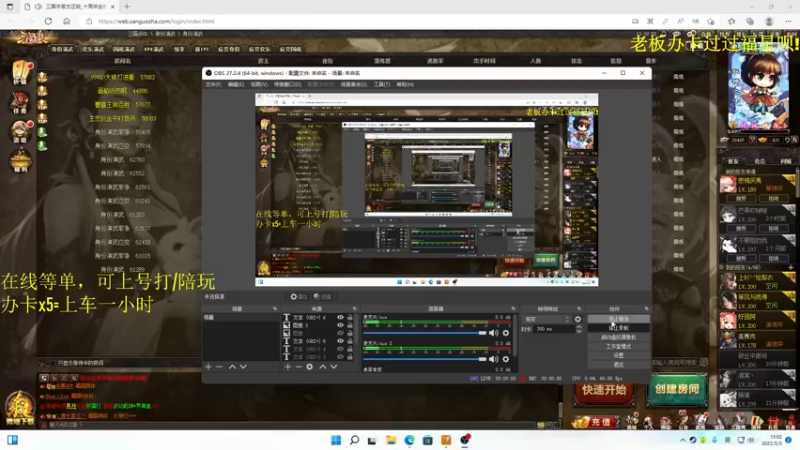
Task: Remove the selected scene in OBS
Action: point(219,367)
